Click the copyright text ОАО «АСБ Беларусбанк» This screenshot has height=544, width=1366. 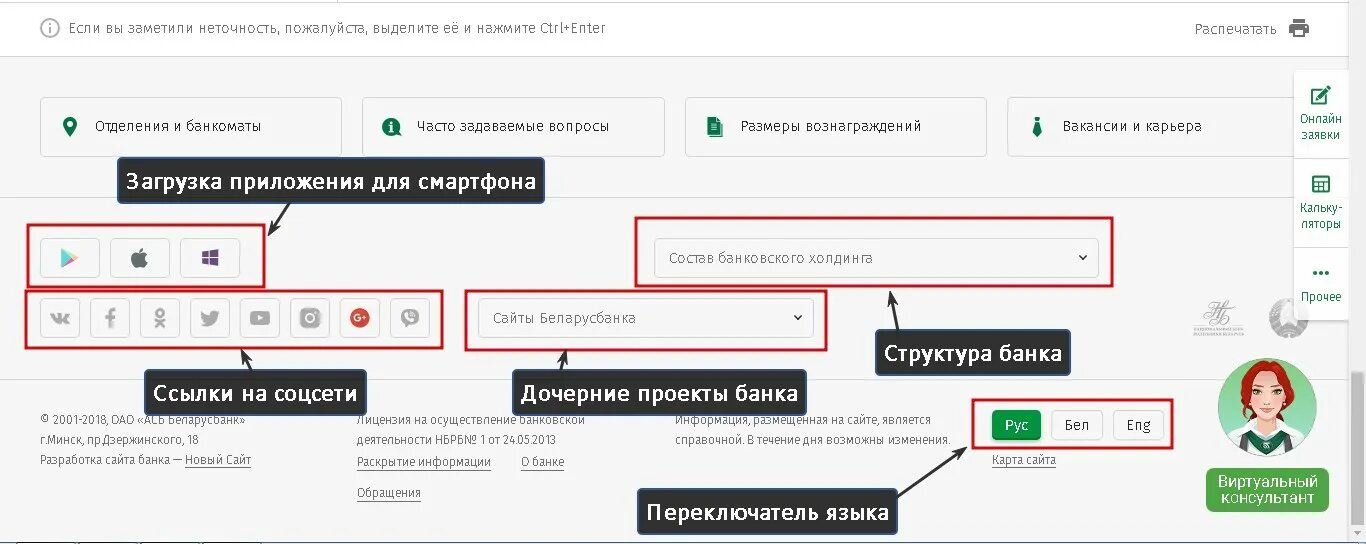click(178, 420)
